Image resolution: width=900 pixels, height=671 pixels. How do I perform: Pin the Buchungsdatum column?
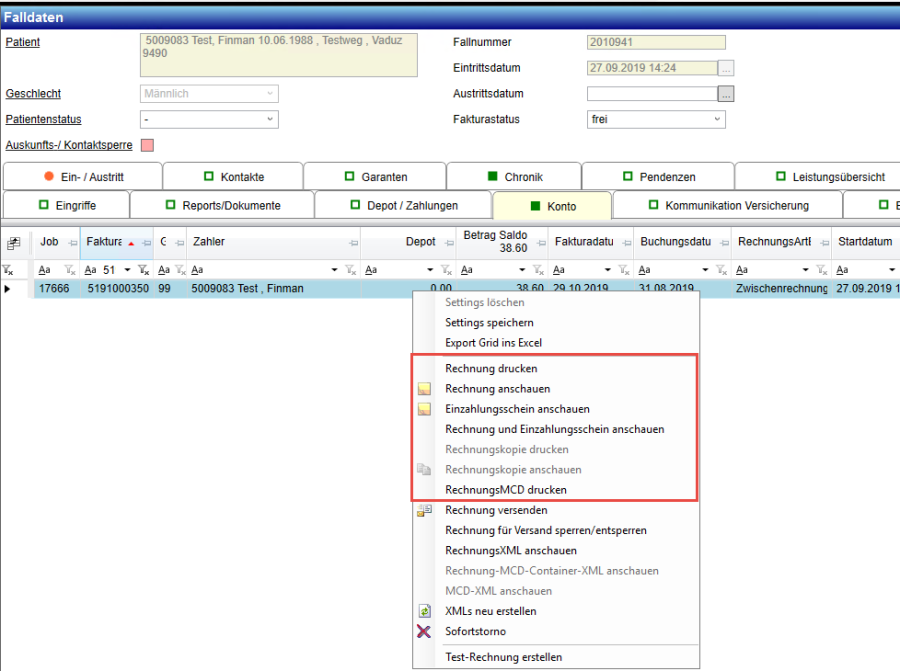(x=724, y=243)
